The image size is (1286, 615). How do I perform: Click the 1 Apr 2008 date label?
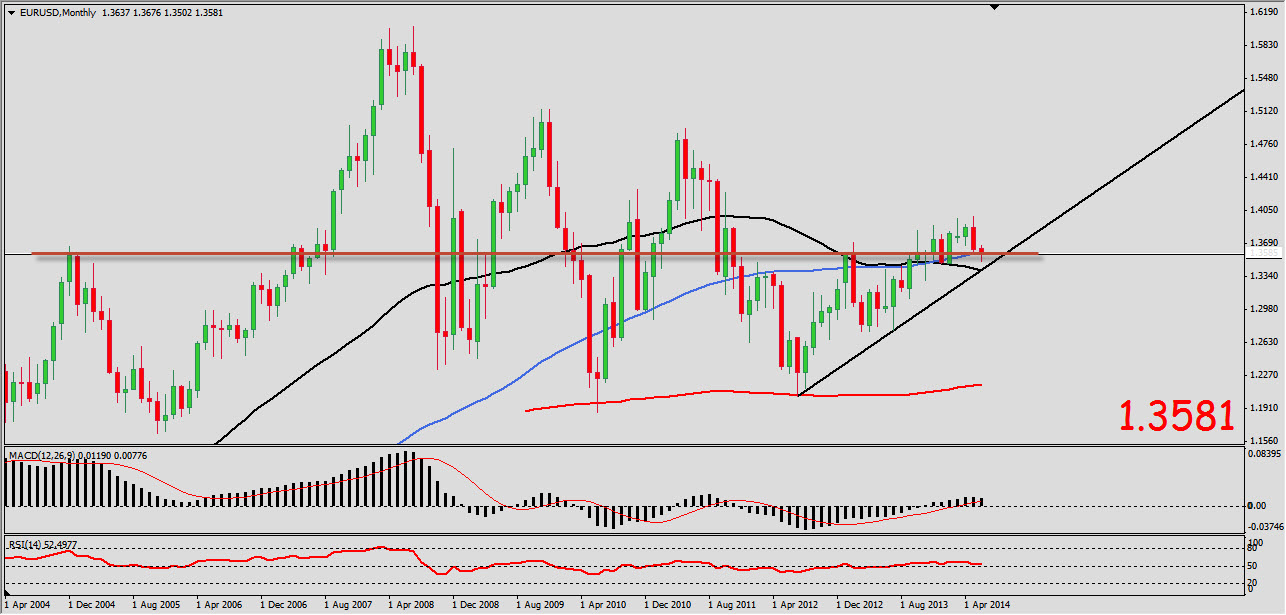[x=411, y=605]
